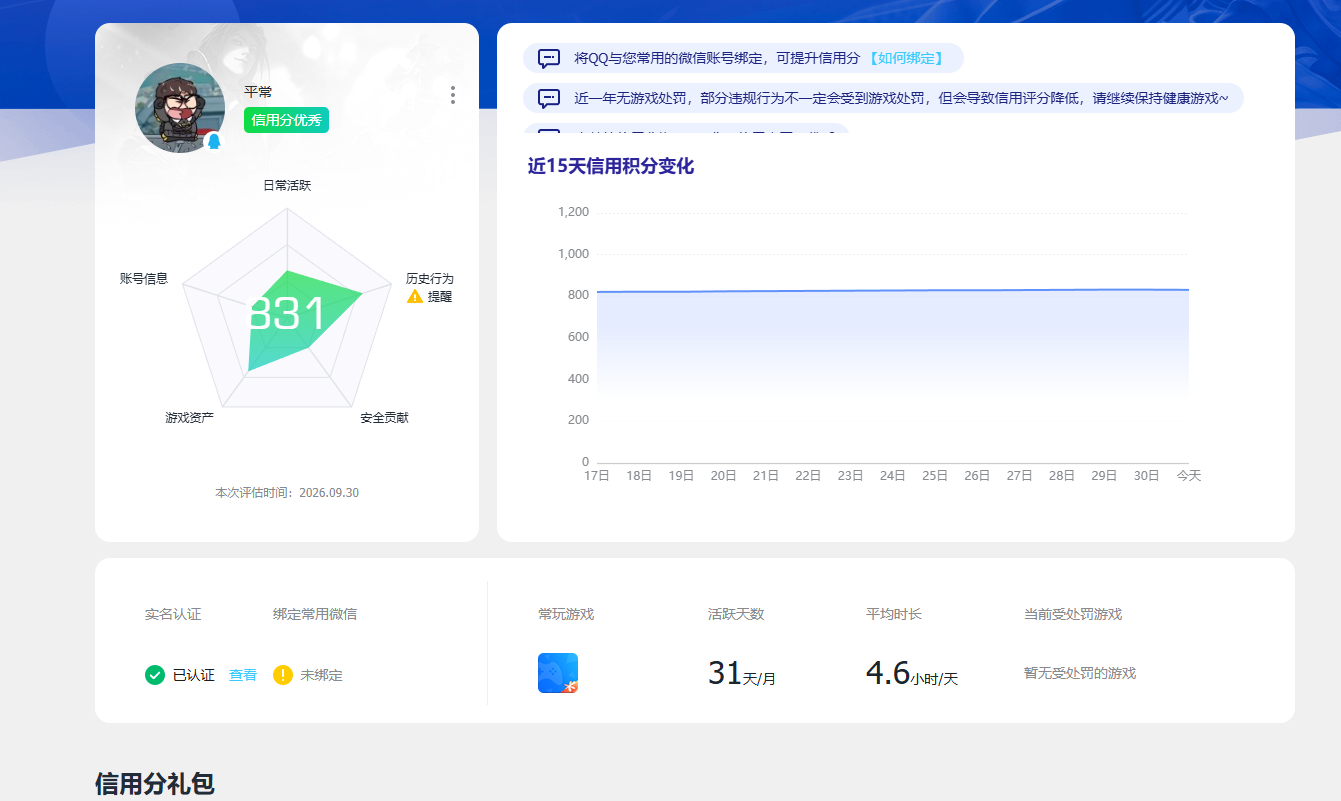This screenshot has width=1341, height=801.
Task: Click the chat bubble icon beside QQ binding tip
Action: pyautogui.click(x=549, y=58)
